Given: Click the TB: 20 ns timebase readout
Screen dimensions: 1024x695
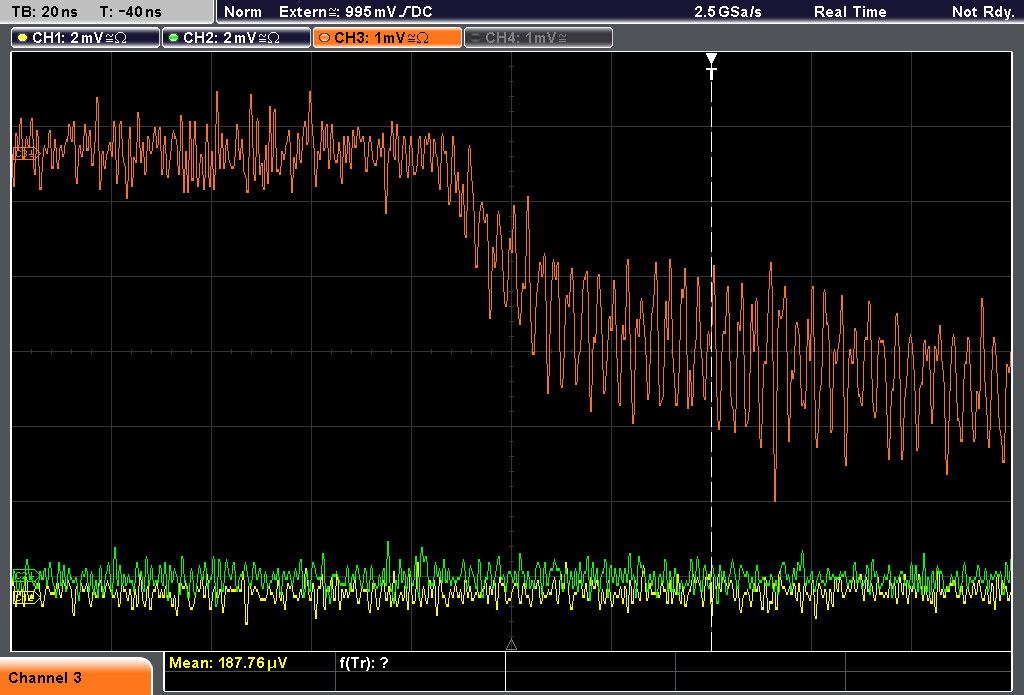Looking at the screenshot, I should 44,12.
